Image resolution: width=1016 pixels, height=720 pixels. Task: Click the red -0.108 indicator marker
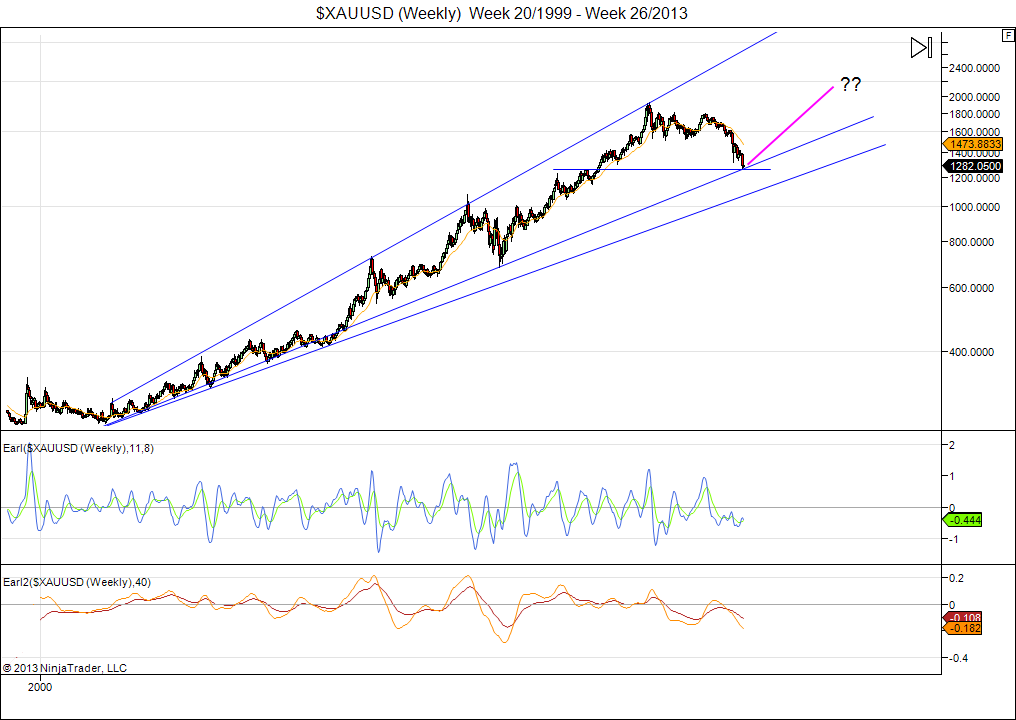click(x=969, y=617)
